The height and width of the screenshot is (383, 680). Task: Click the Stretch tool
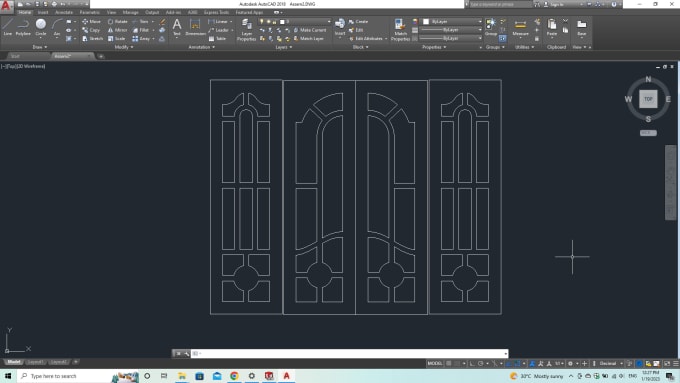coord(92,39)
